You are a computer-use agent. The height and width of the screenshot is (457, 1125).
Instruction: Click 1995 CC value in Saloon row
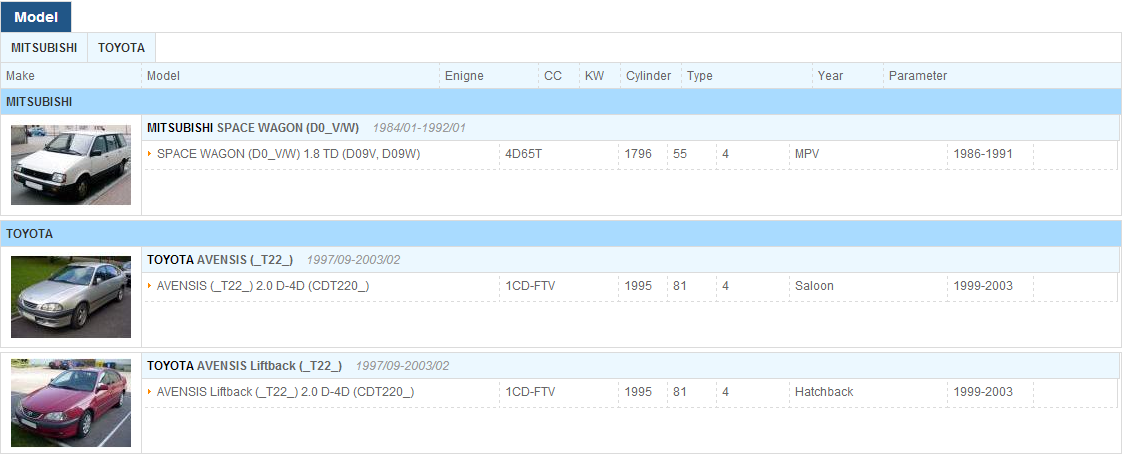pos(639,286)
